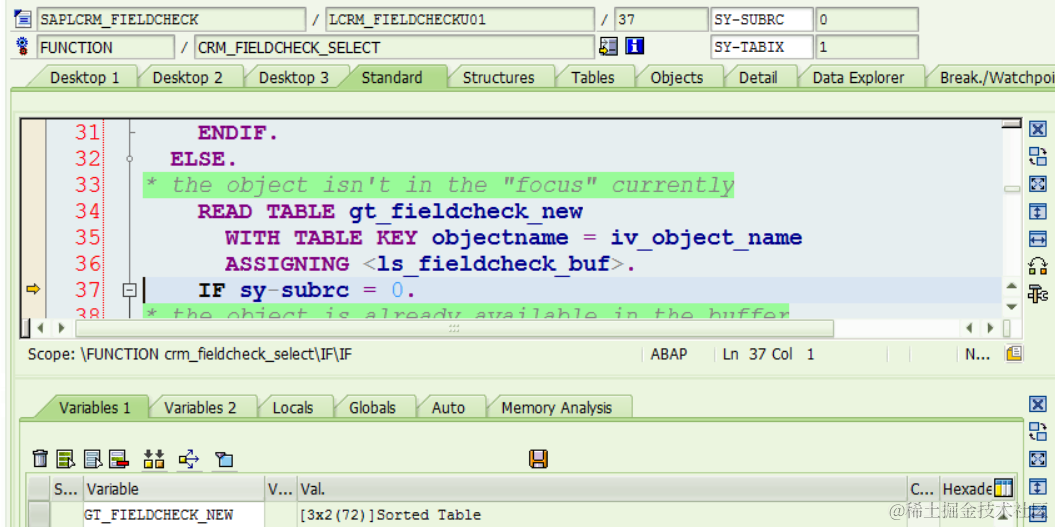This screenshot has height=527, width=1055.
Task: Open the Detail tab
Action: pos(758,77)
